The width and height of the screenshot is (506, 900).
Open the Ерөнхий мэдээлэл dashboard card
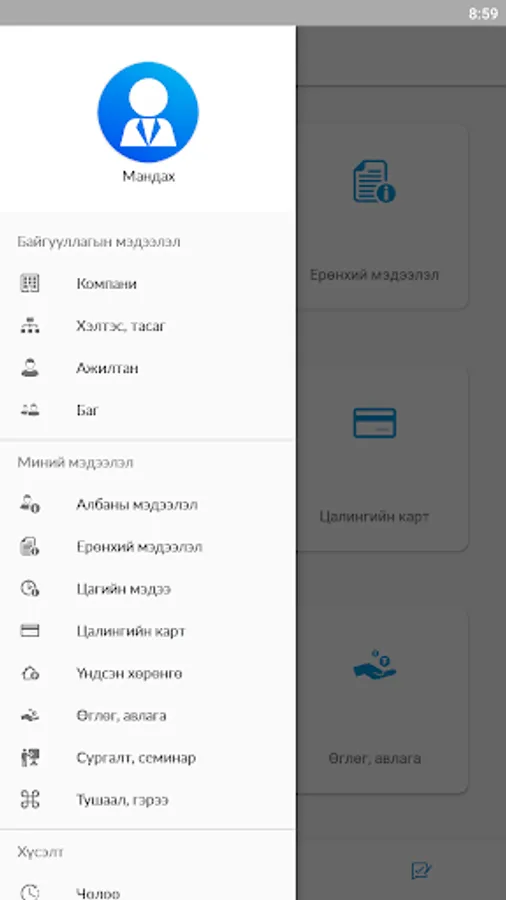click(383, 216)
